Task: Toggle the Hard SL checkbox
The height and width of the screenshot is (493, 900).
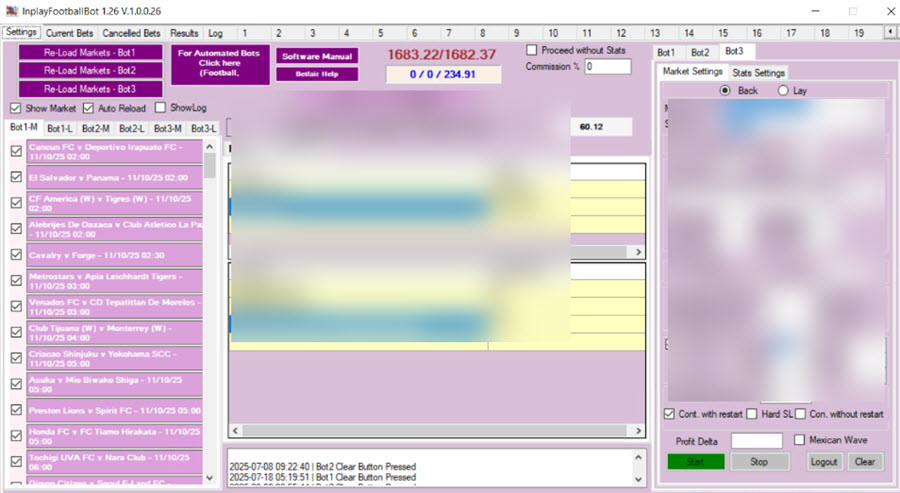Action: click(x=752, y=414)
